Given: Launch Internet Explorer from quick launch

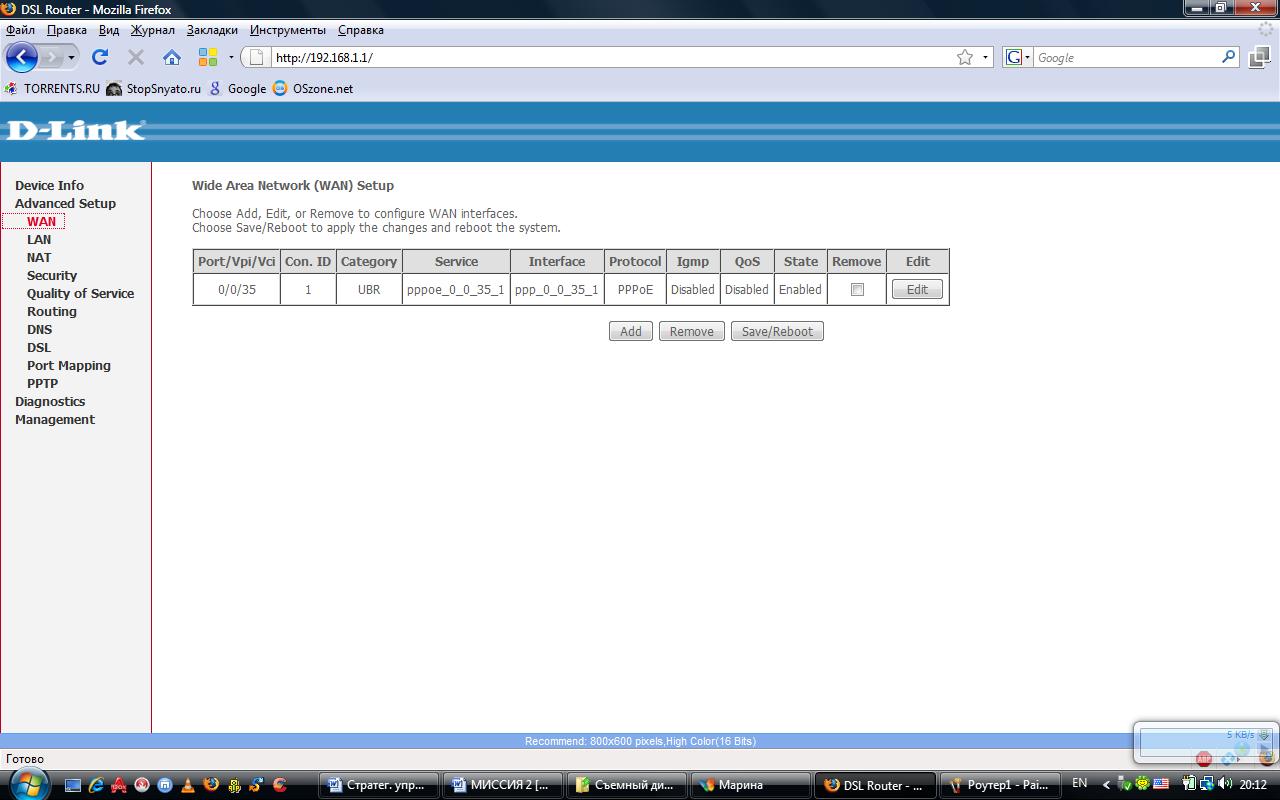Looking at the screenshot, I should 97,785.
